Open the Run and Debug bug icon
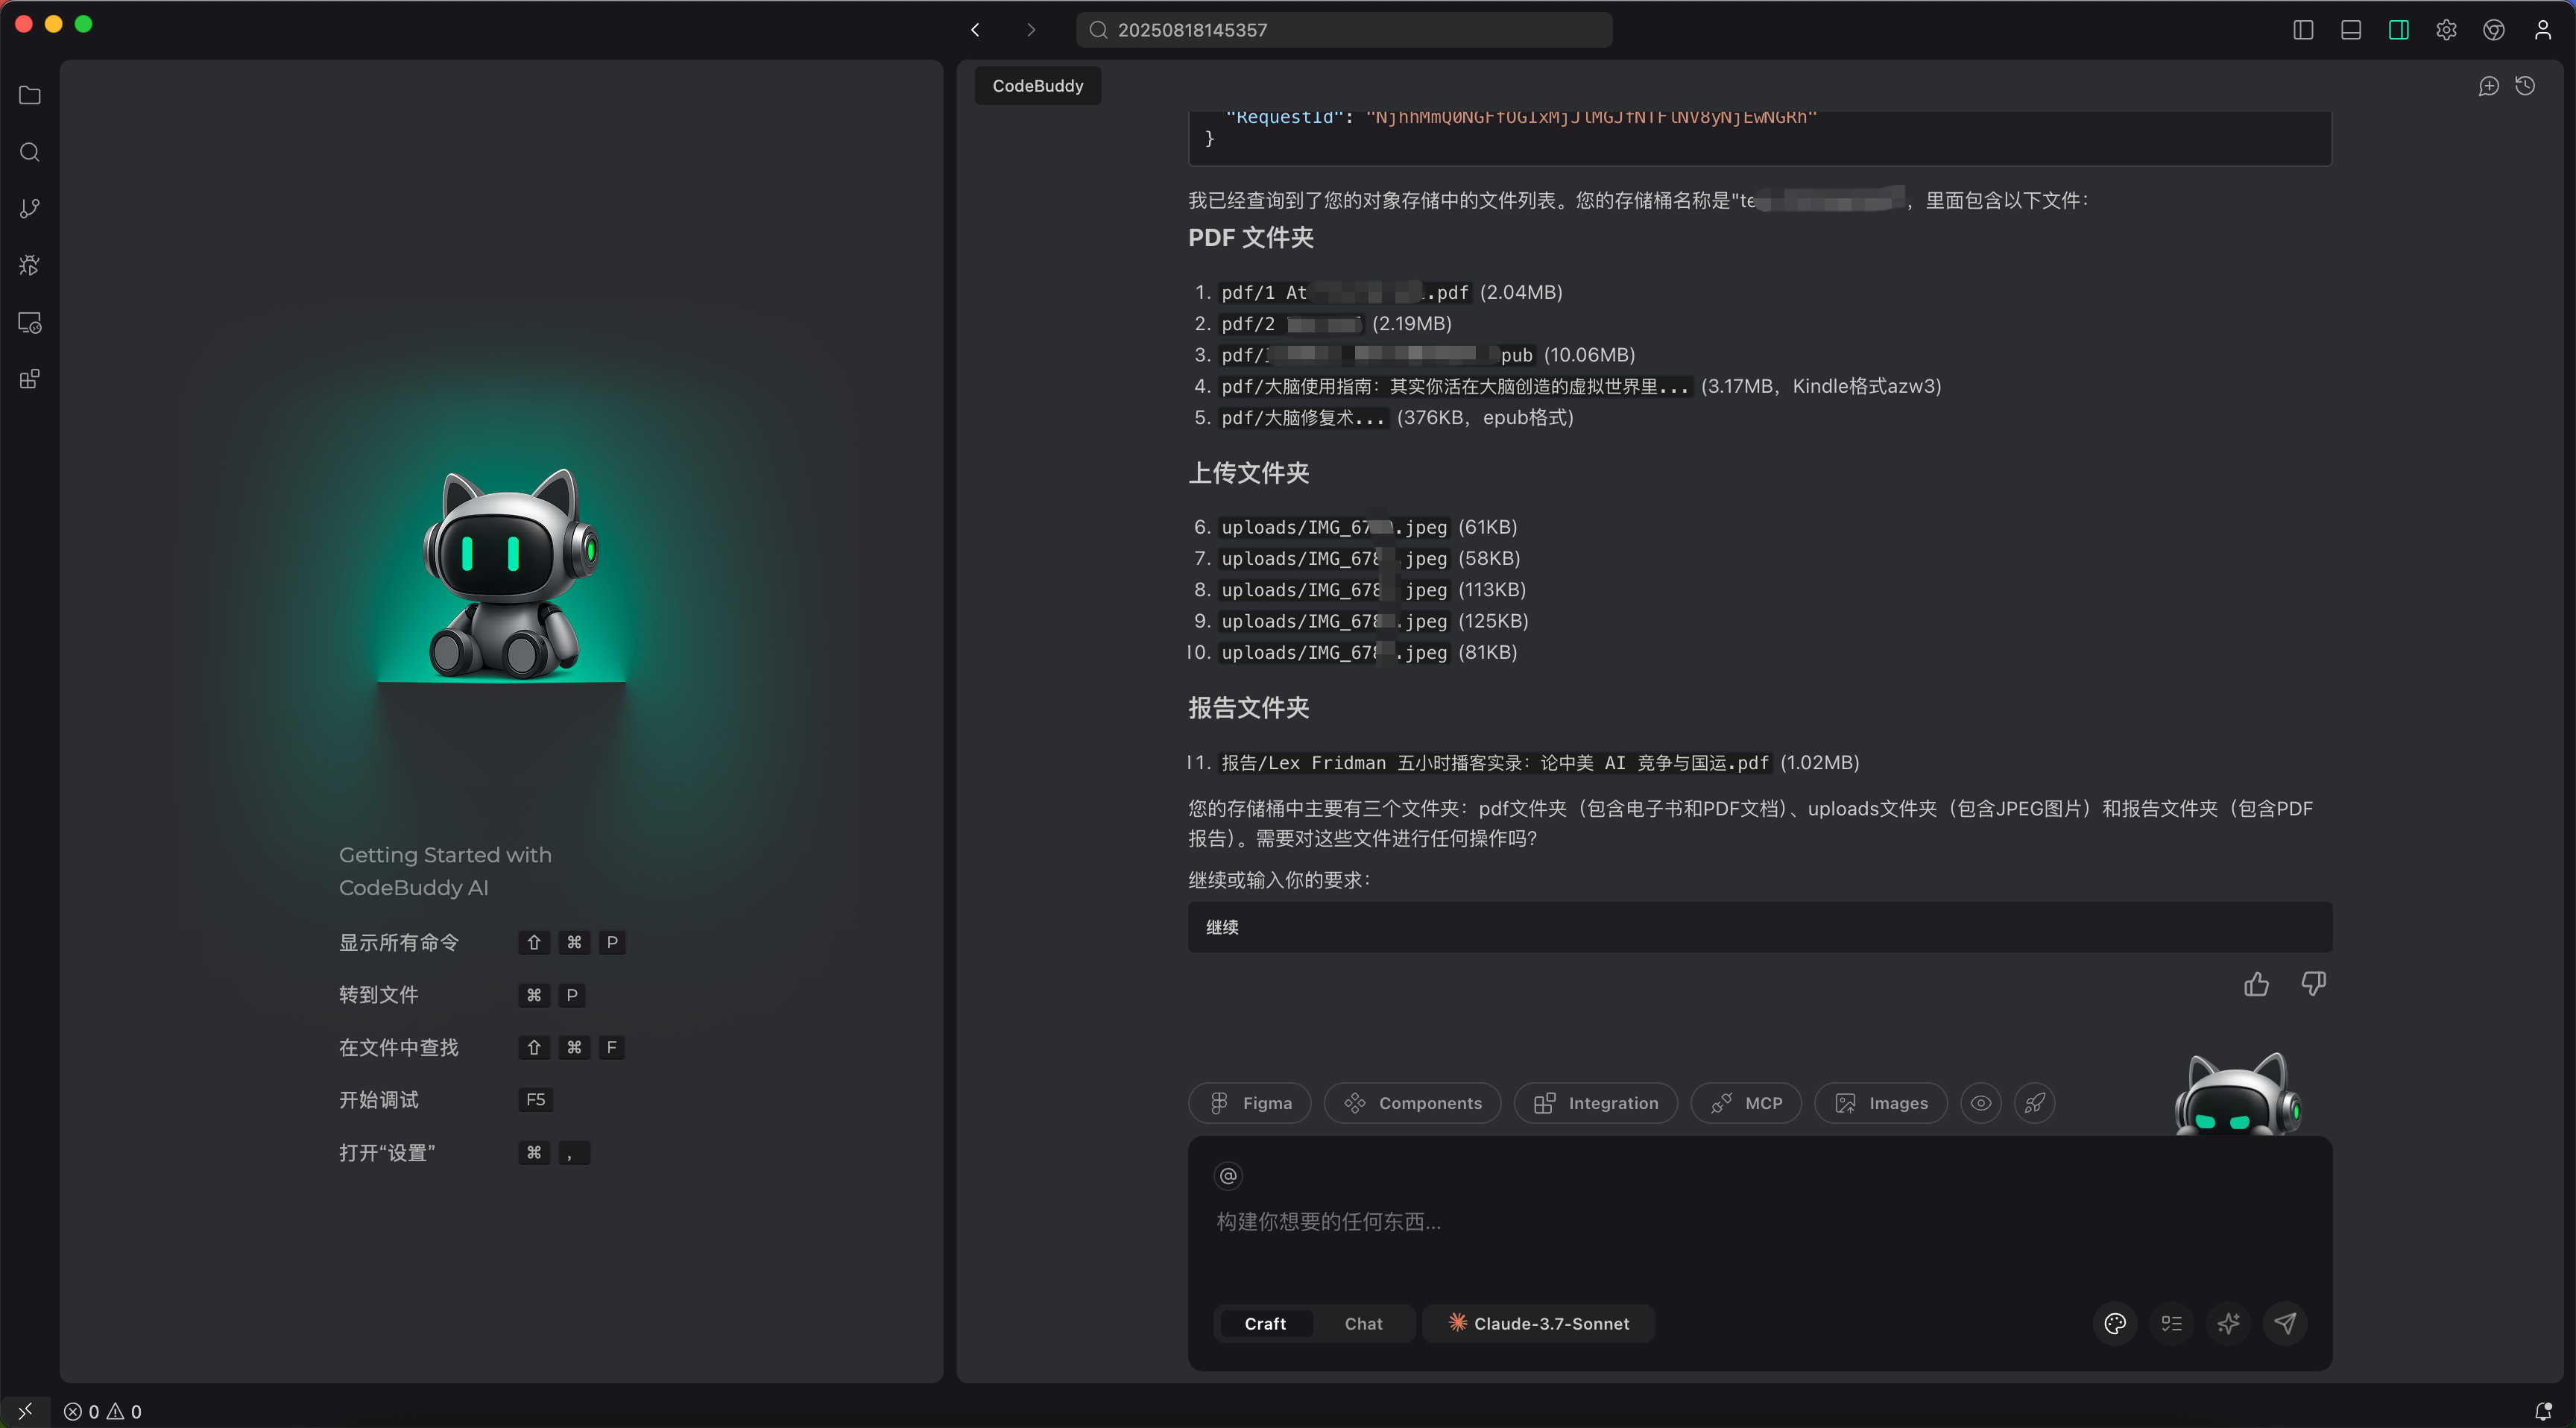Image resolution: width=2576 pixels, height=1428 pixels. [x=30, y=265]
